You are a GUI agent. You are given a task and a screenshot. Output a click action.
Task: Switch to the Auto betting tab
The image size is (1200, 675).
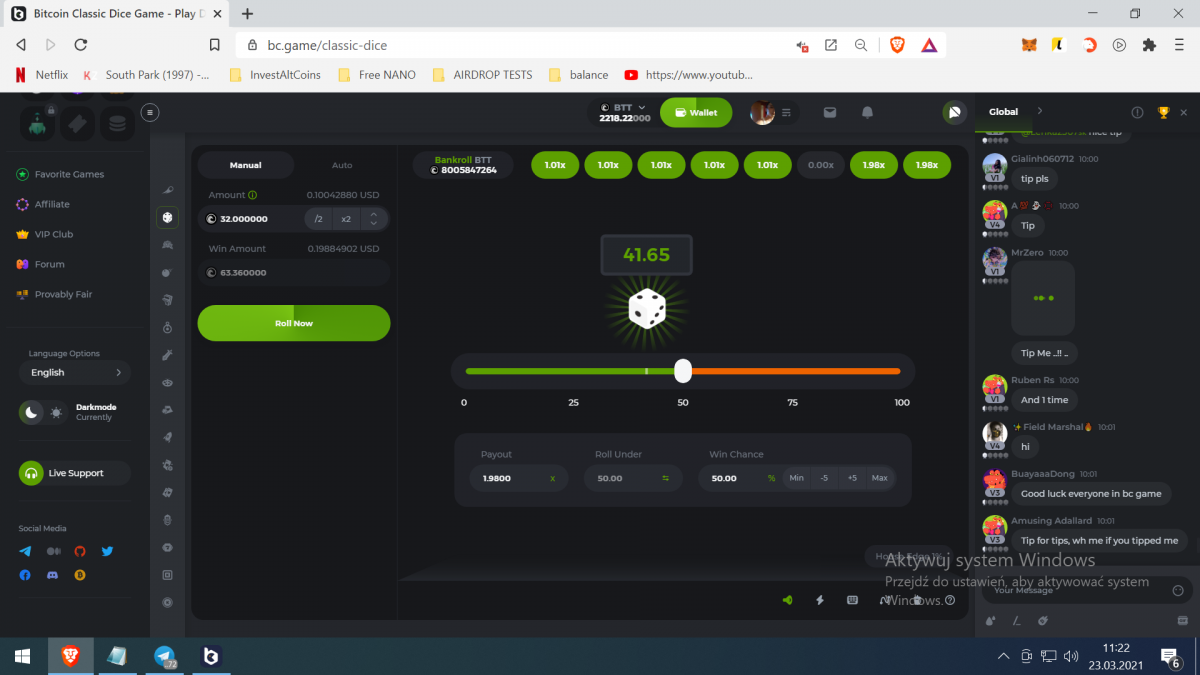[x=342, y=165]
